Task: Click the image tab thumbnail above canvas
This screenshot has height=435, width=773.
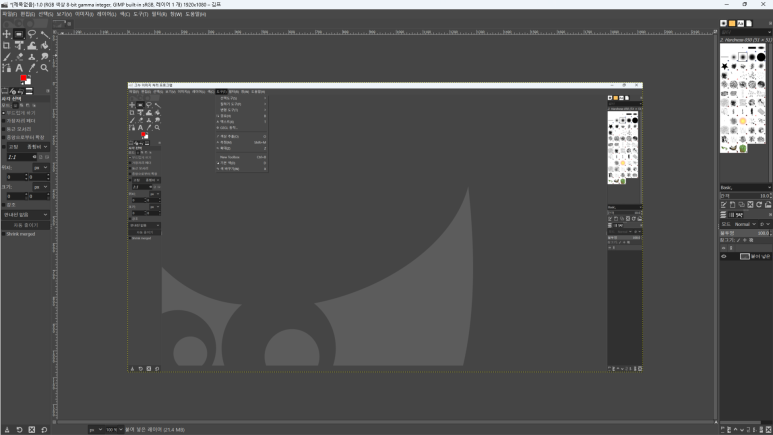Action: (59, 23)
